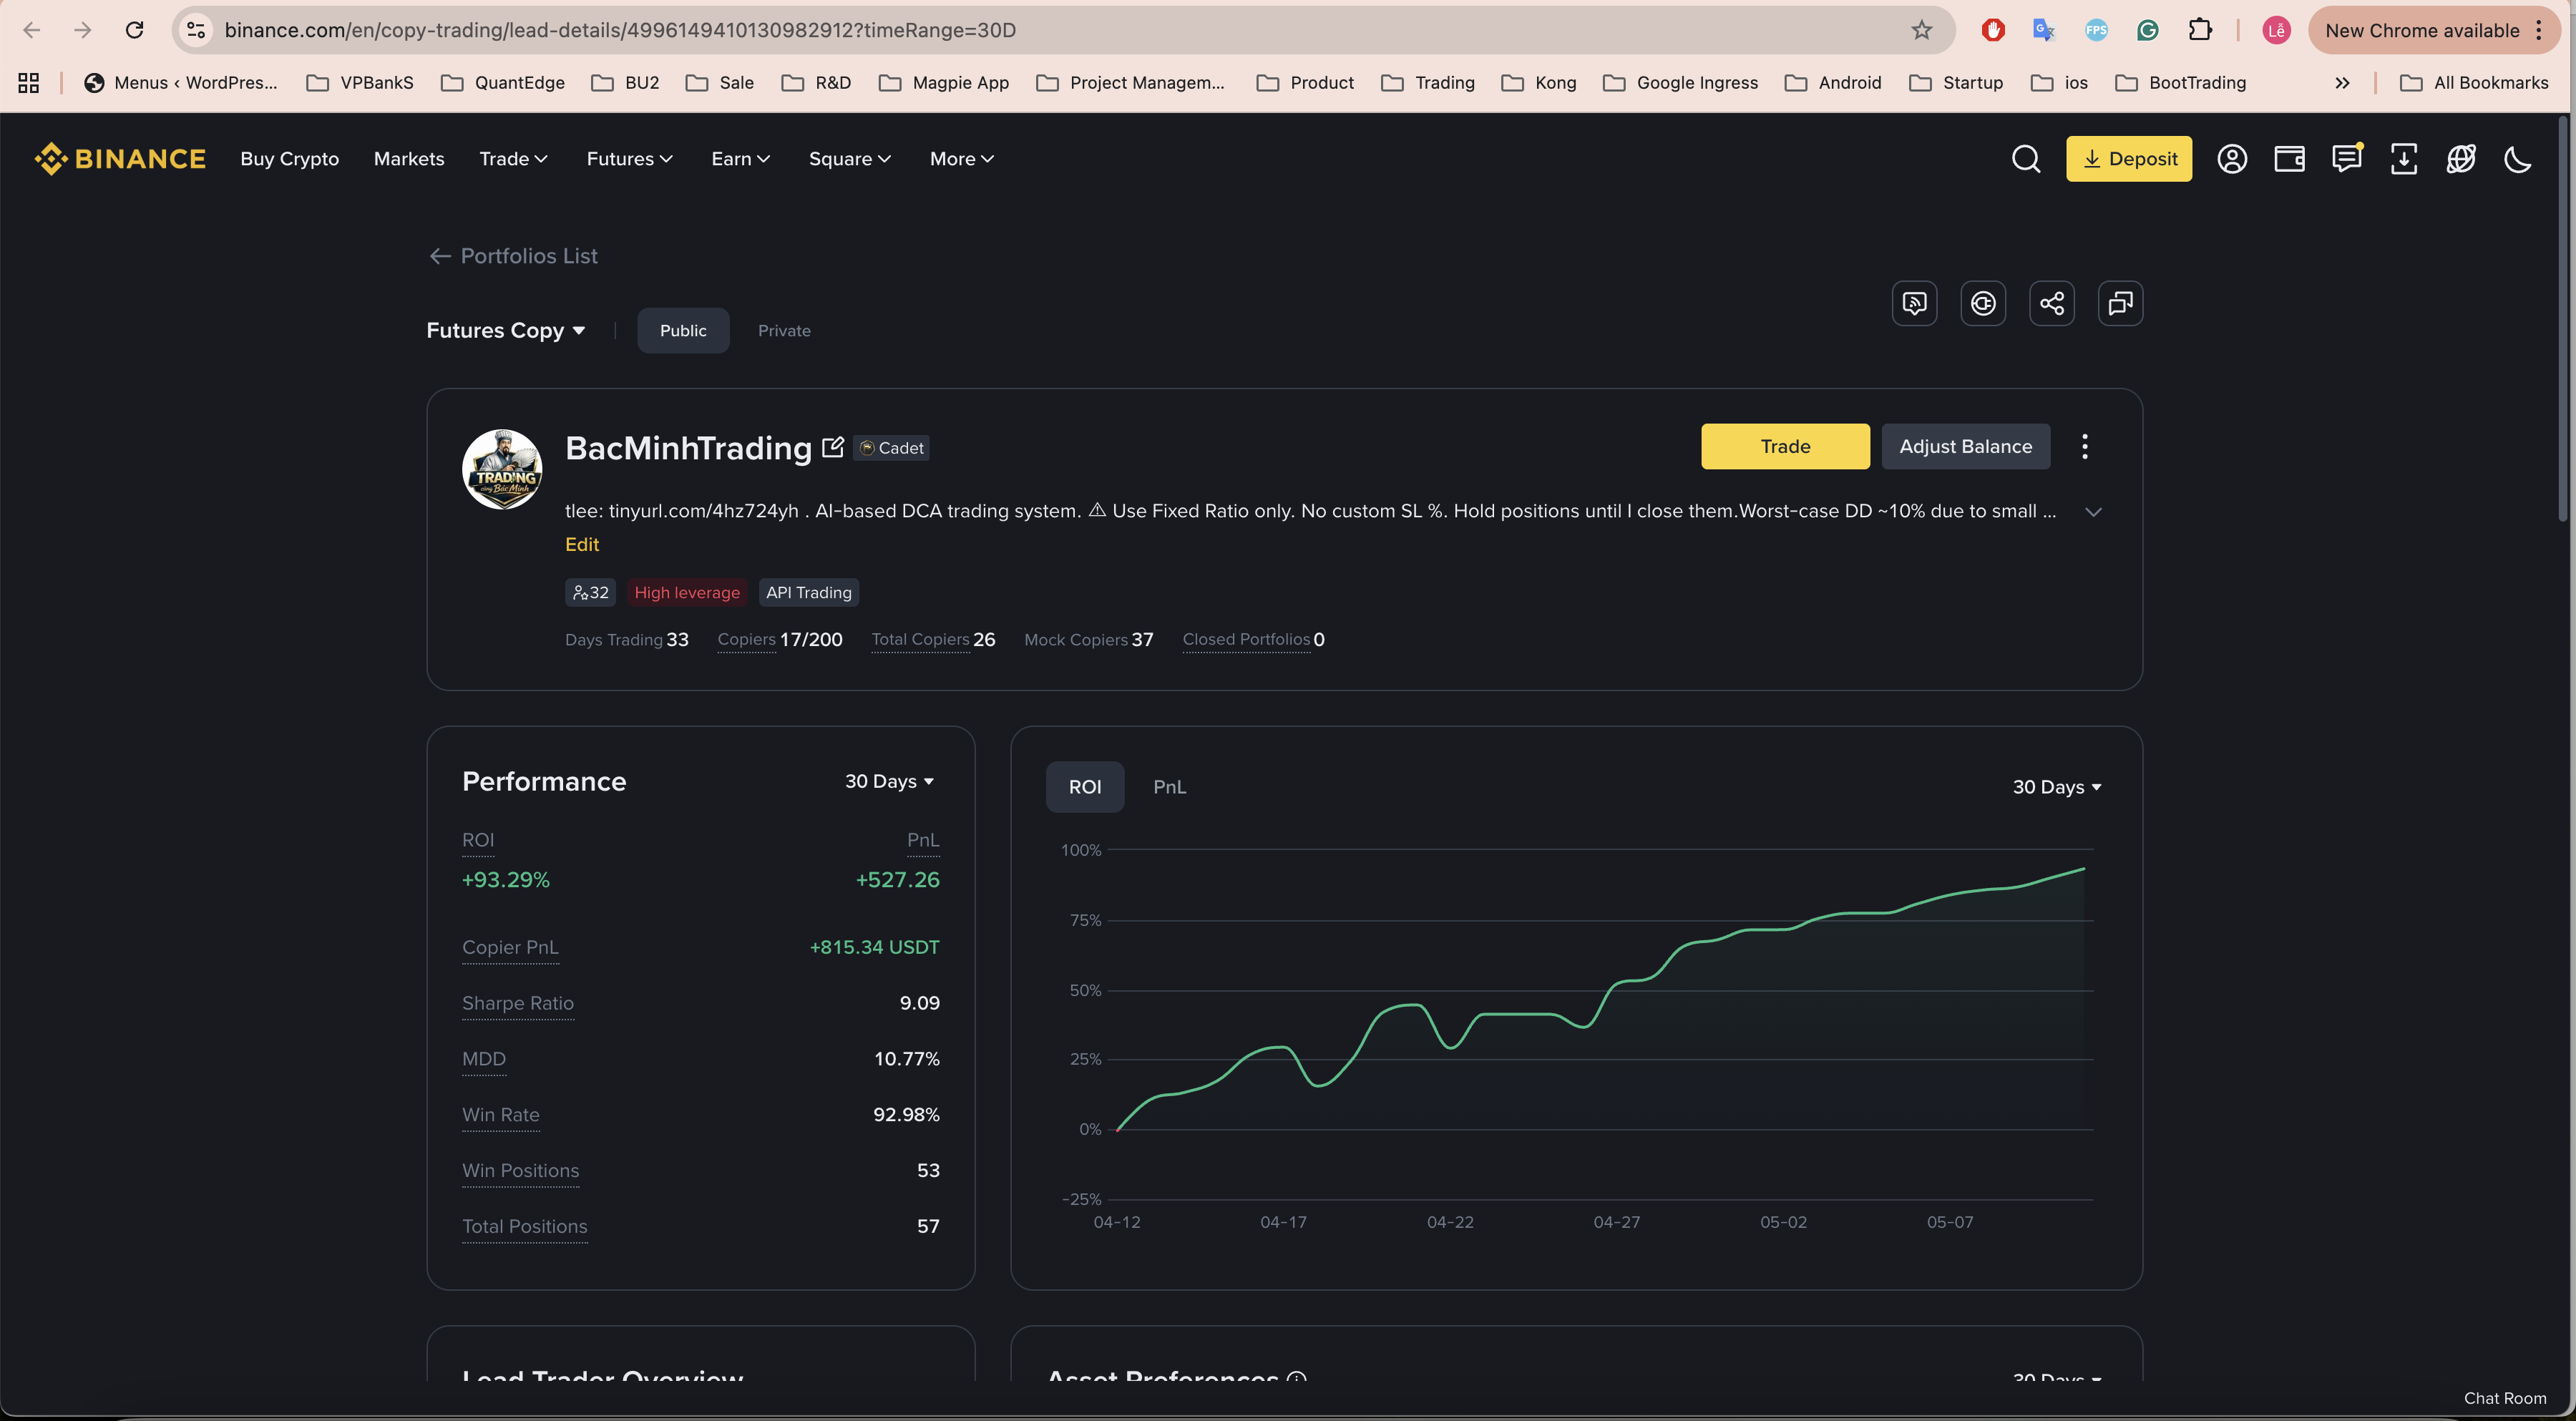
Task: Open the three-dot more options menu
Action: [2084, 446]
